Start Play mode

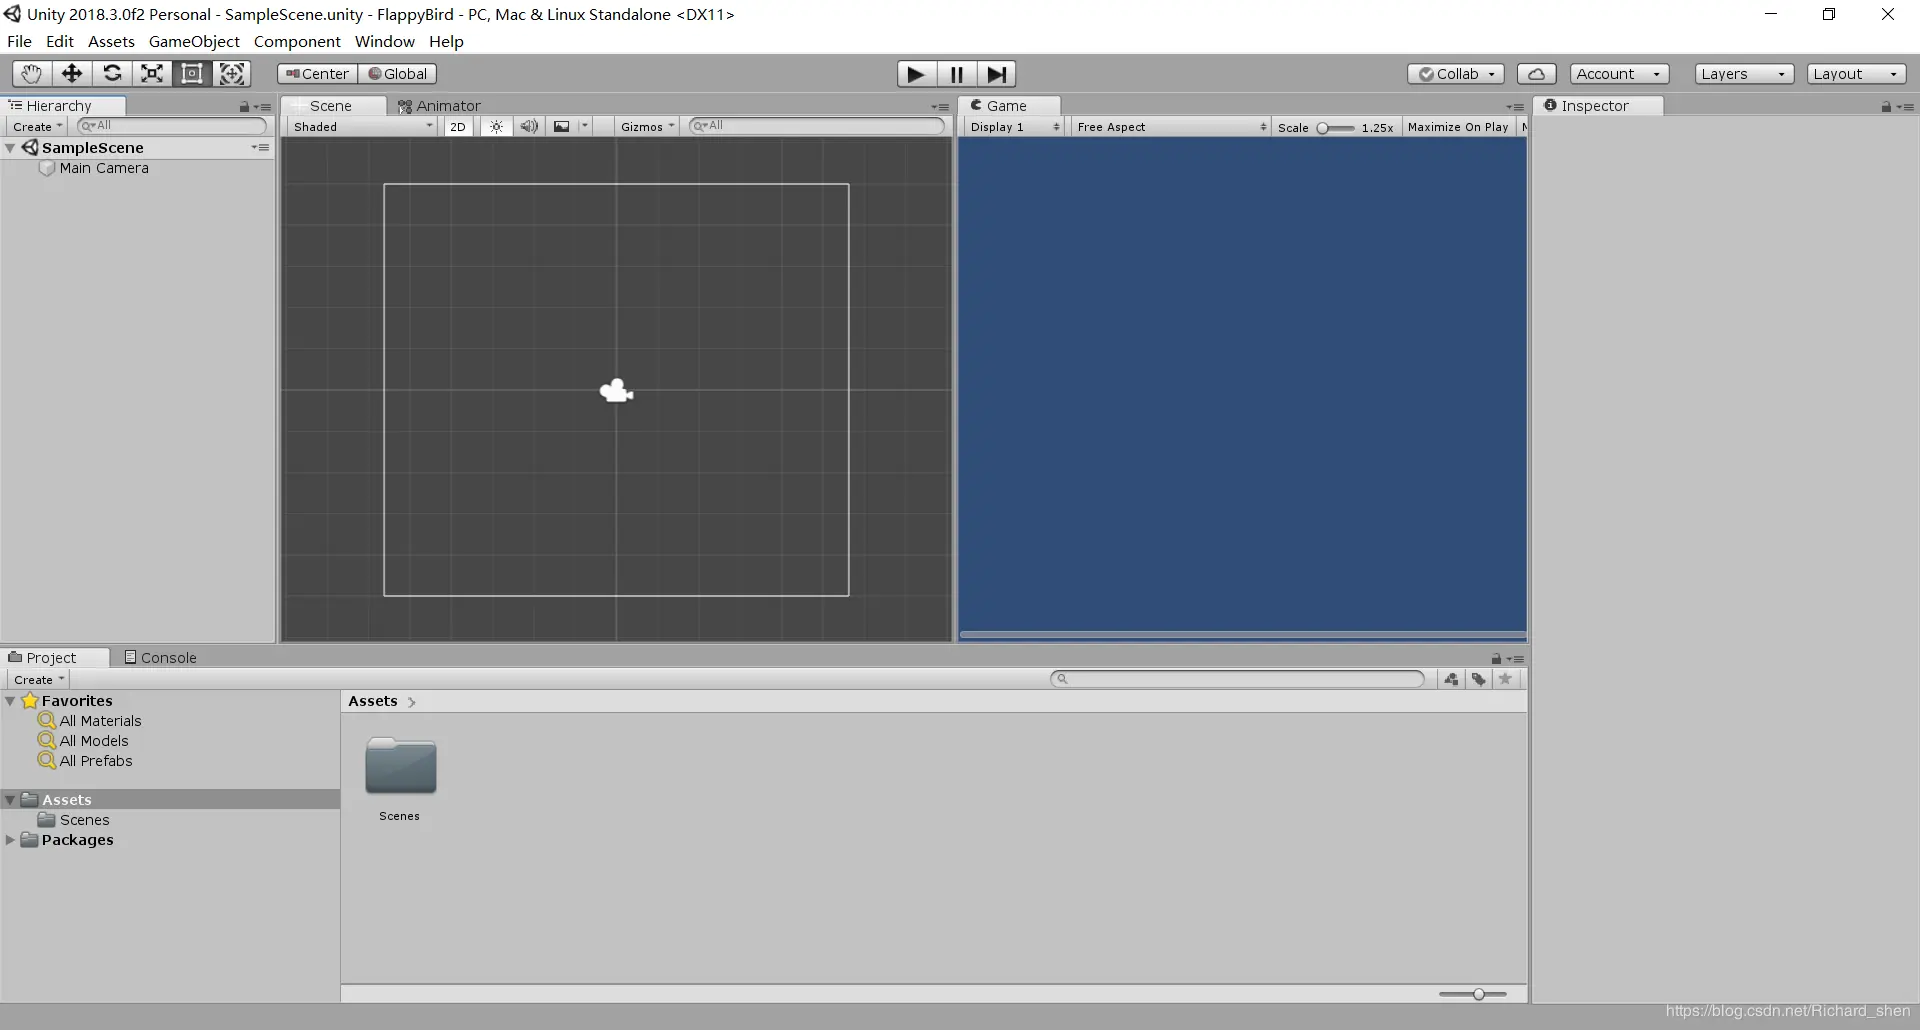coord(916,74)
